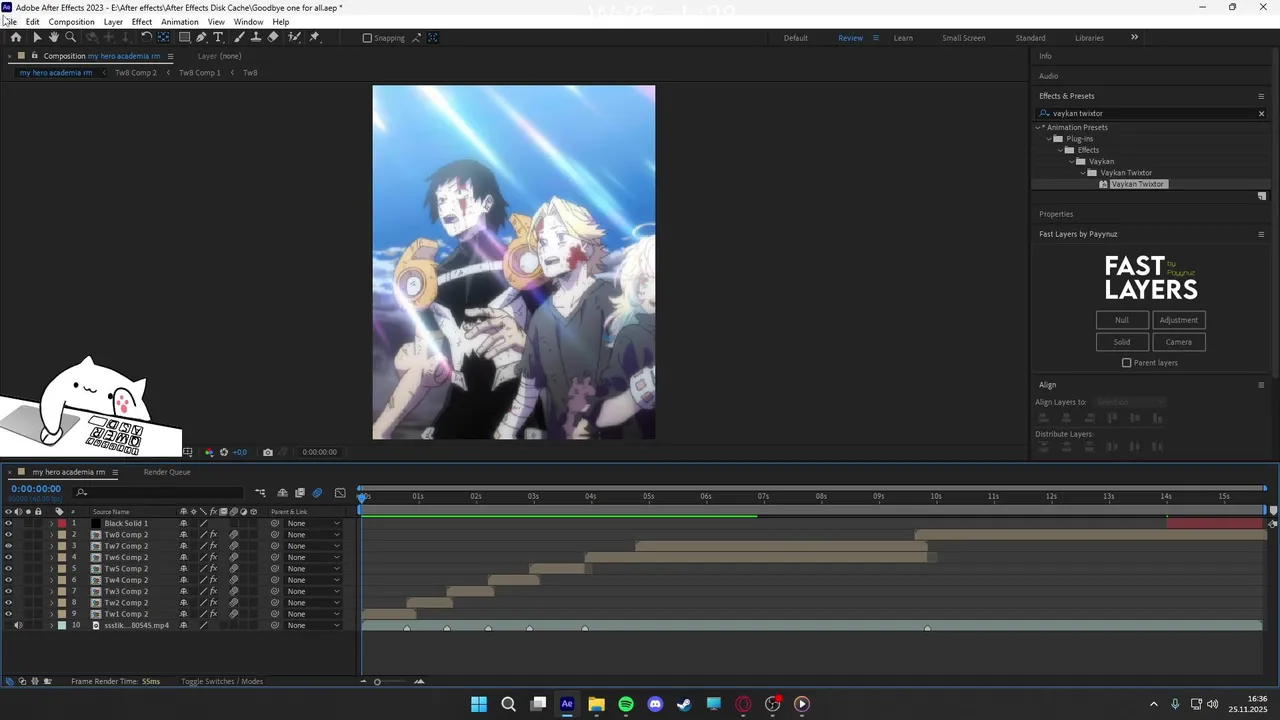
Task: Create a Null with Fast Layers
Action: pyautogui.click(x=1122, y=320)
